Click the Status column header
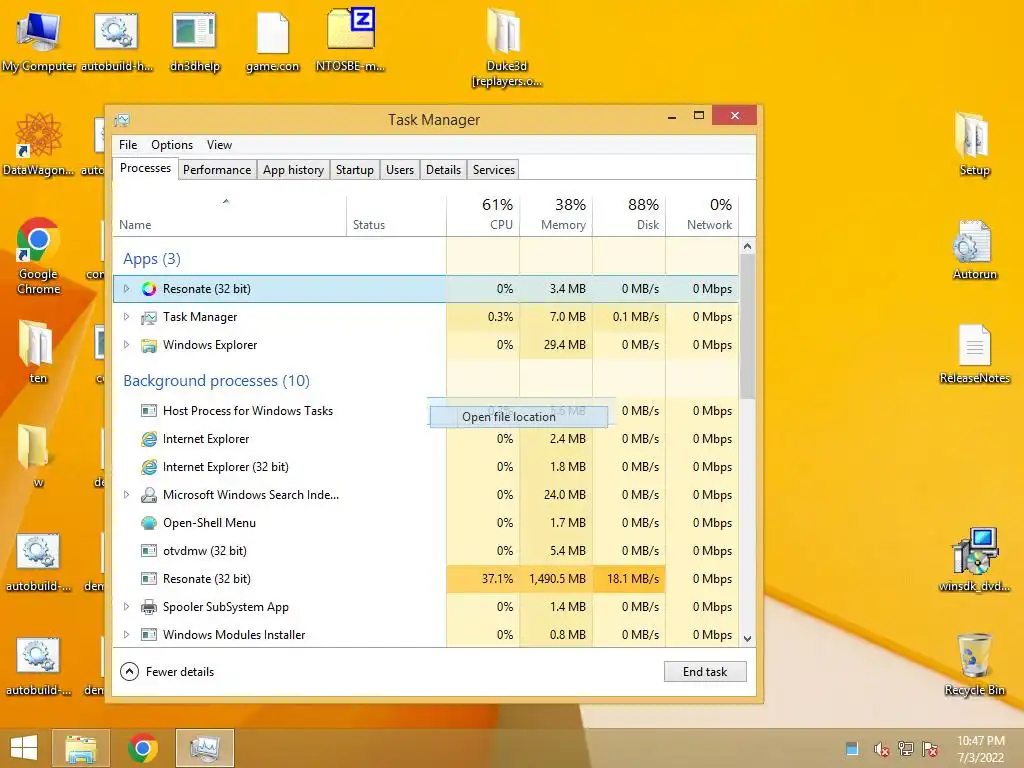 (x=396, y=216)
